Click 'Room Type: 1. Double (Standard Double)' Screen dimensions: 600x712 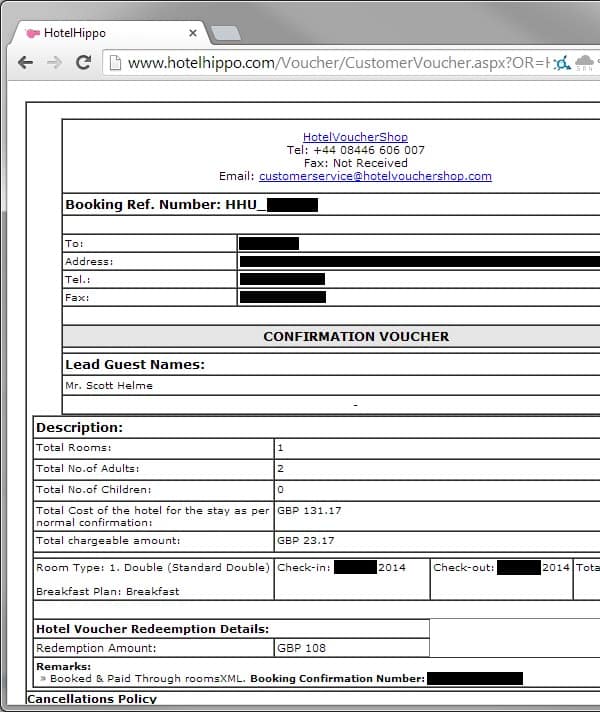[153, 568]
